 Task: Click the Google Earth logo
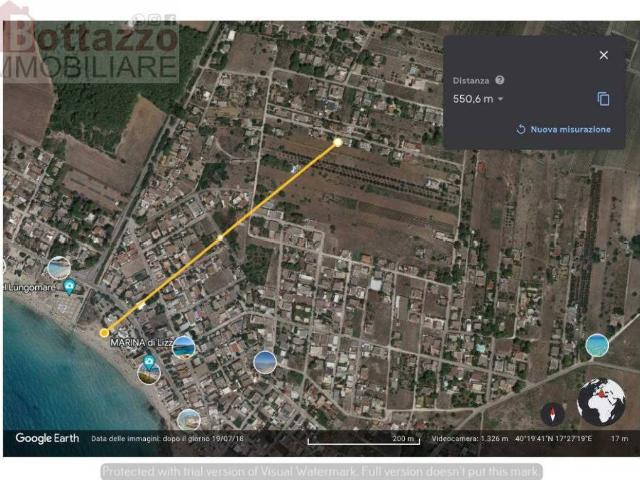(47, 439)
